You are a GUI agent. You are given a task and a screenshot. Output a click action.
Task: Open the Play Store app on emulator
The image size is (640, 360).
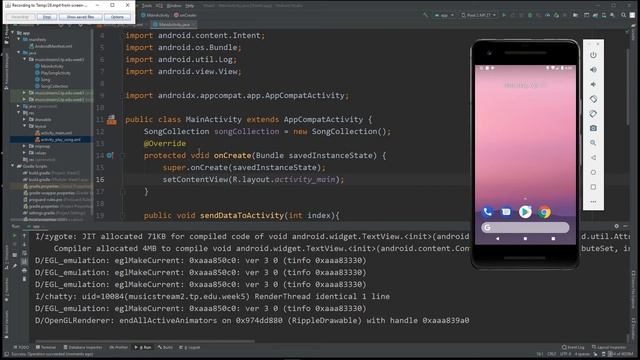pyautogui.click(x=525, y=212)
